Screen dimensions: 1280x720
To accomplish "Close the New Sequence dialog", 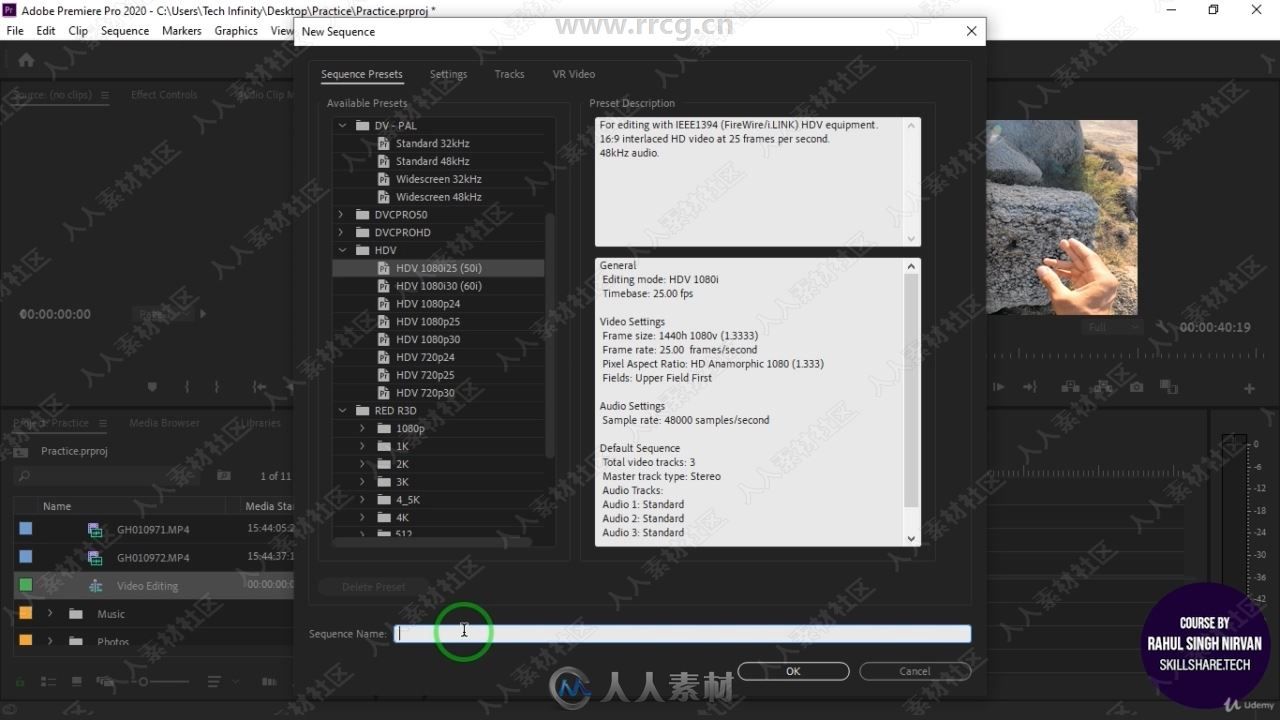I will 971,31.
